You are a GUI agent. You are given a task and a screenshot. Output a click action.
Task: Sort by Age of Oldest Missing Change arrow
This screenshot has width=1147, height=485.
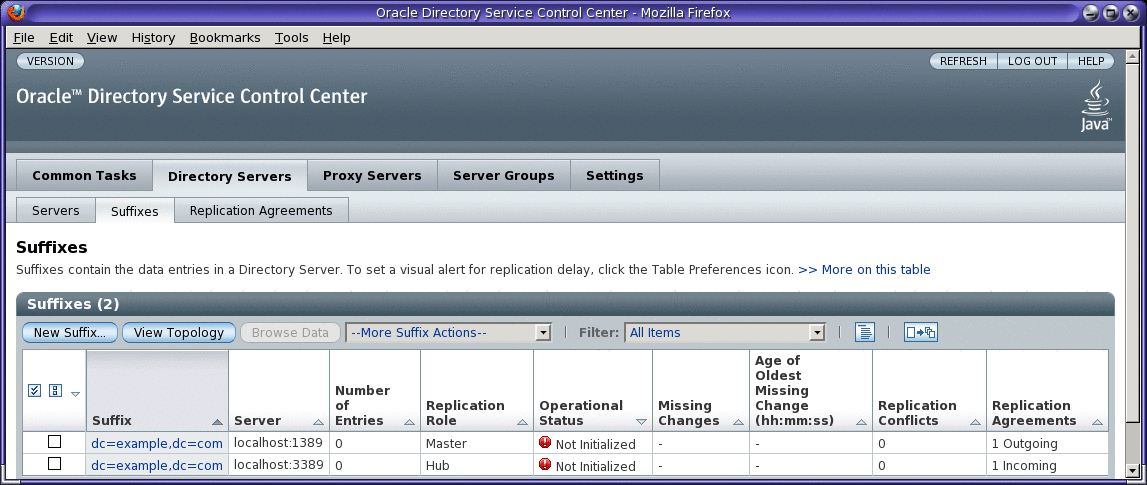(861, 422)
